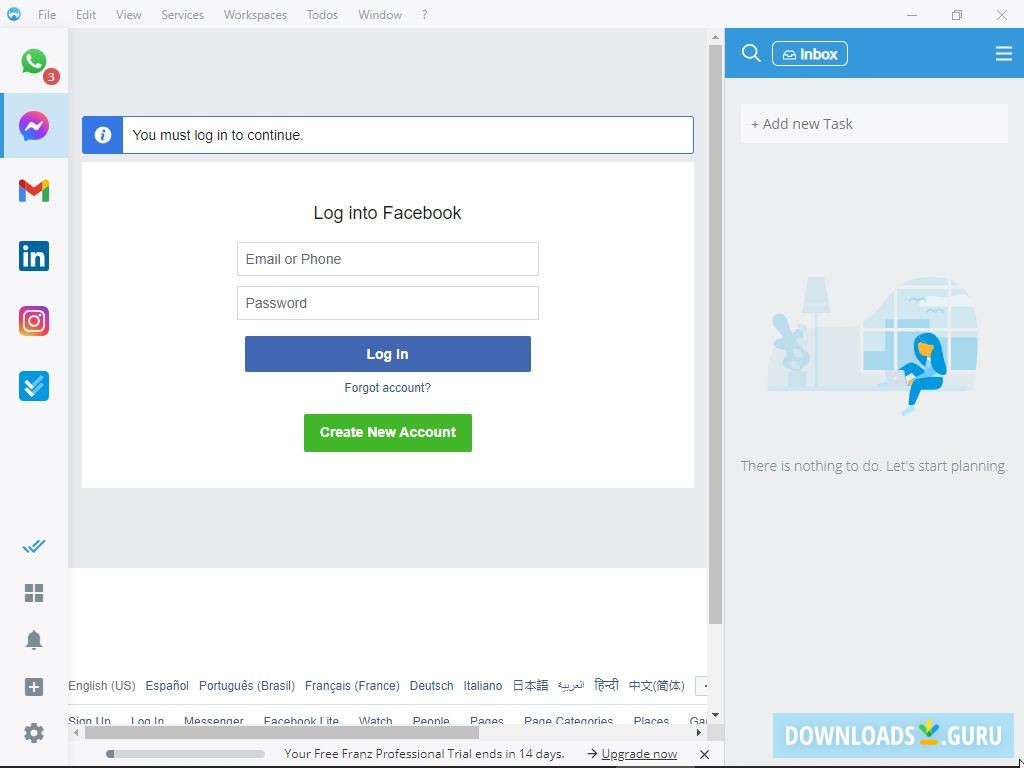Click the Forgot account? link

click(x=388, y=388)
